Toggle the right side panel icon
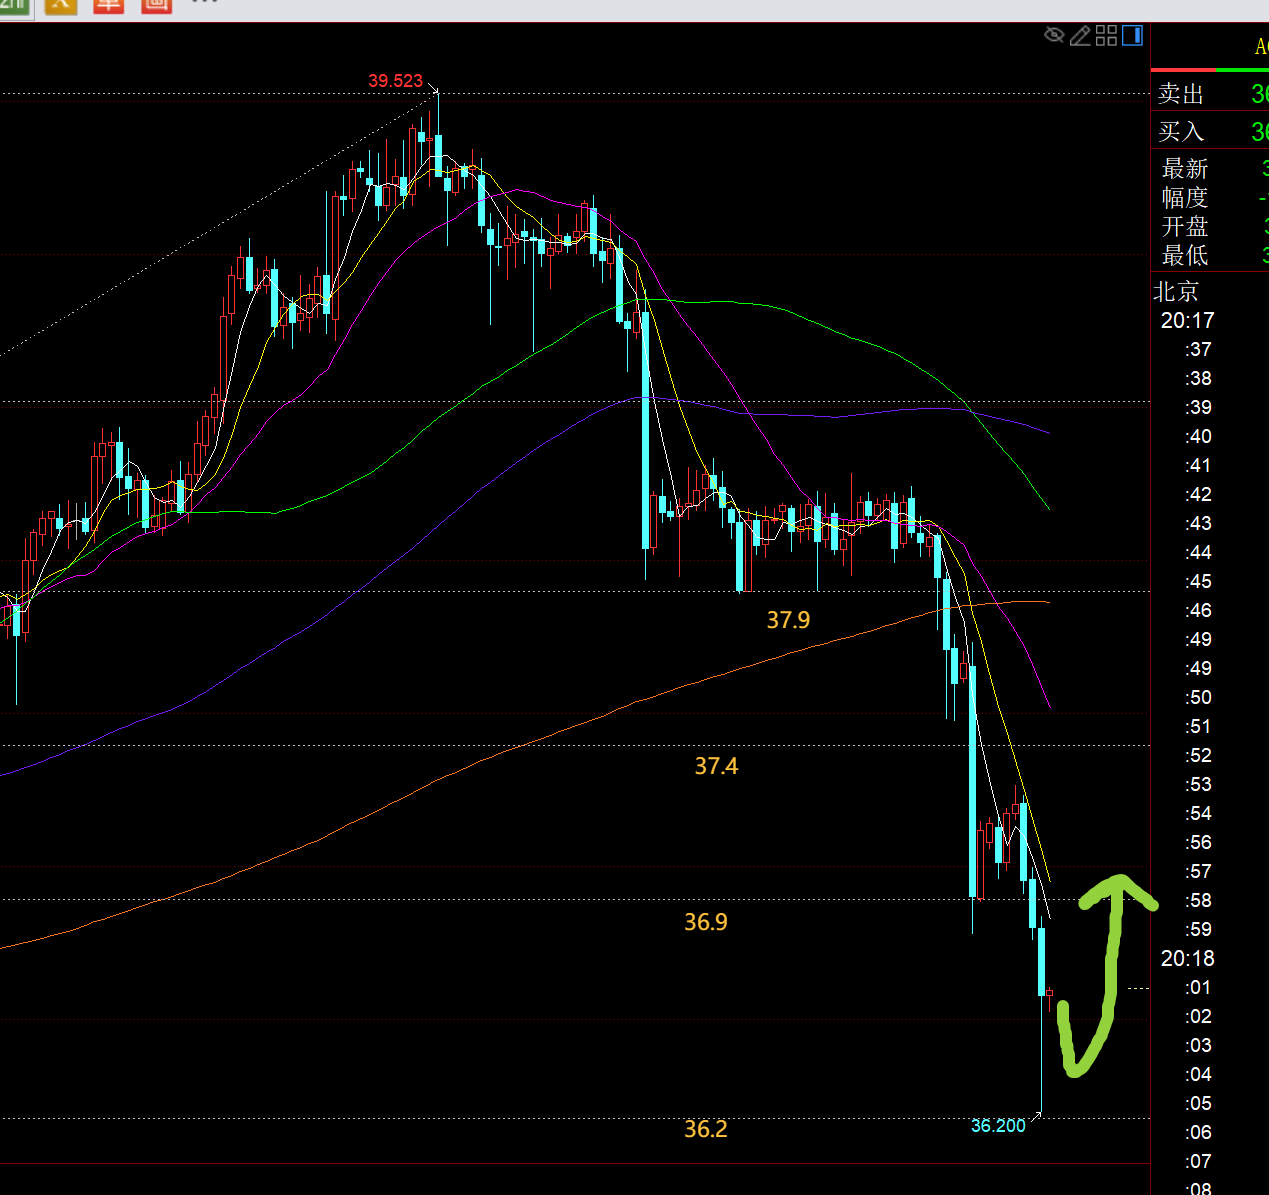 click(1132, 36)
